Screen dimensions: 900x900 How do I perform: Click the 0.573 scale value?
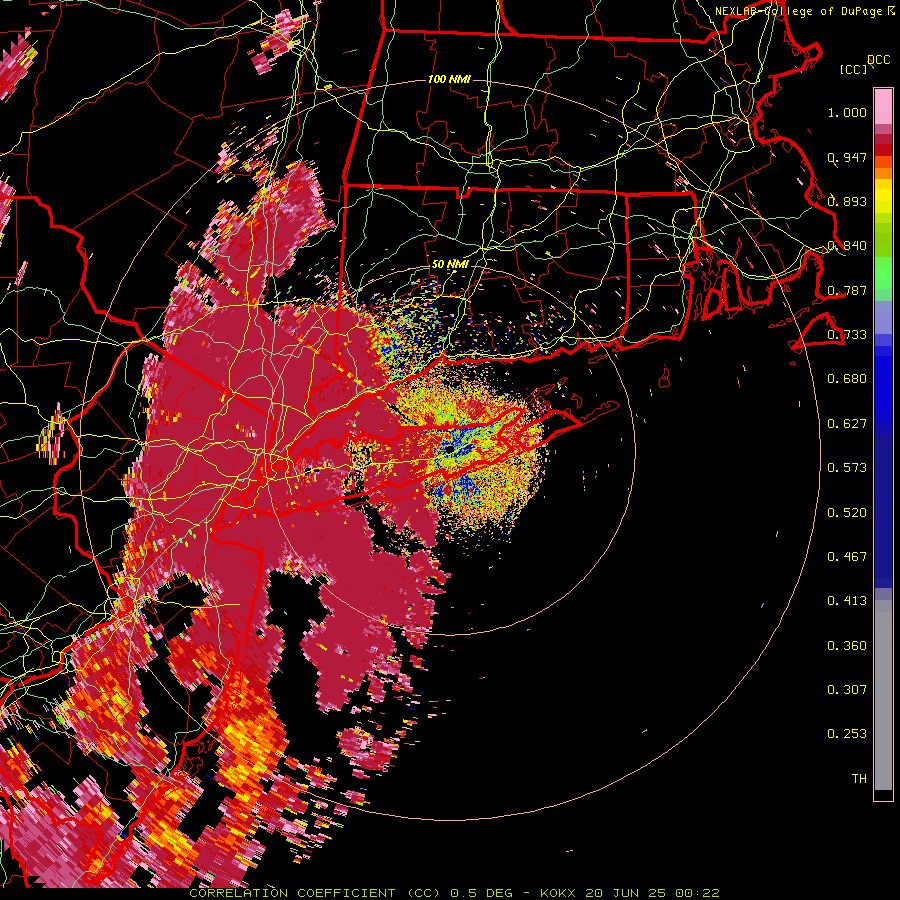point(847,468)
